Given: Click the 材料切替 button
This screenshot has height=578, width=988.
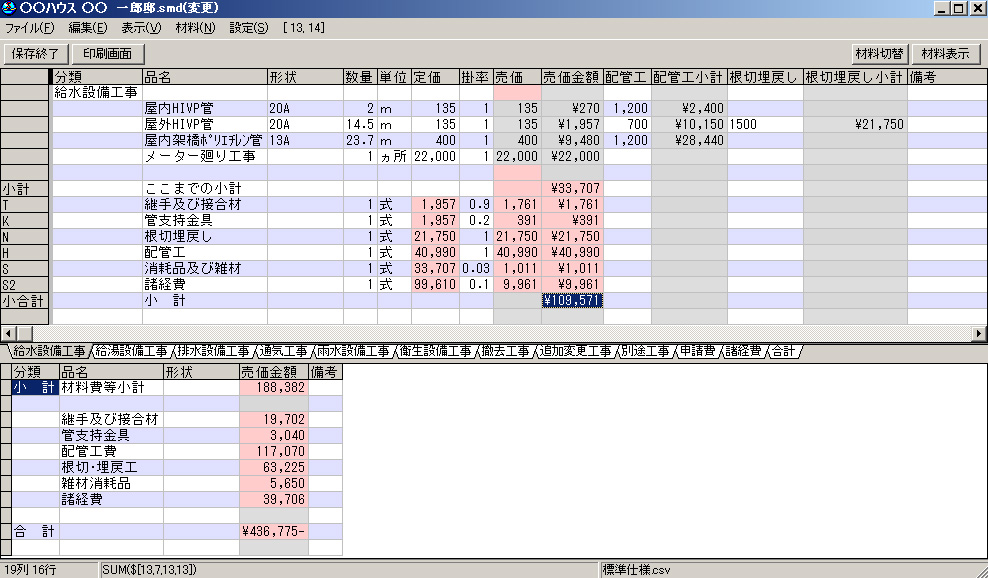Looking at the screenshot, I should tap(879, 54).
